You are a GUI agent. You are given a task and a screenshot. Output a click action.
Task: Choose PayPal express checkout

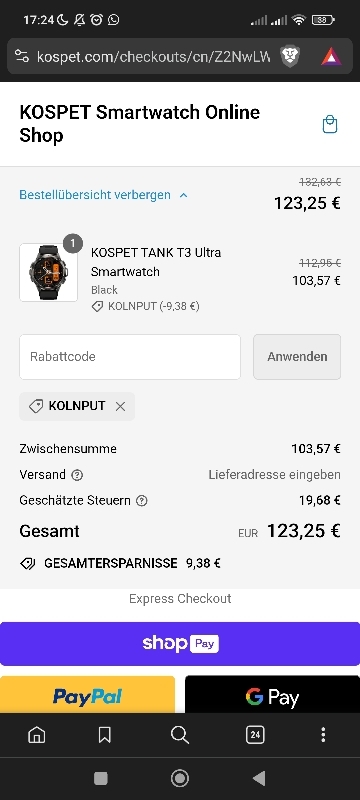(x=87, y=695)
